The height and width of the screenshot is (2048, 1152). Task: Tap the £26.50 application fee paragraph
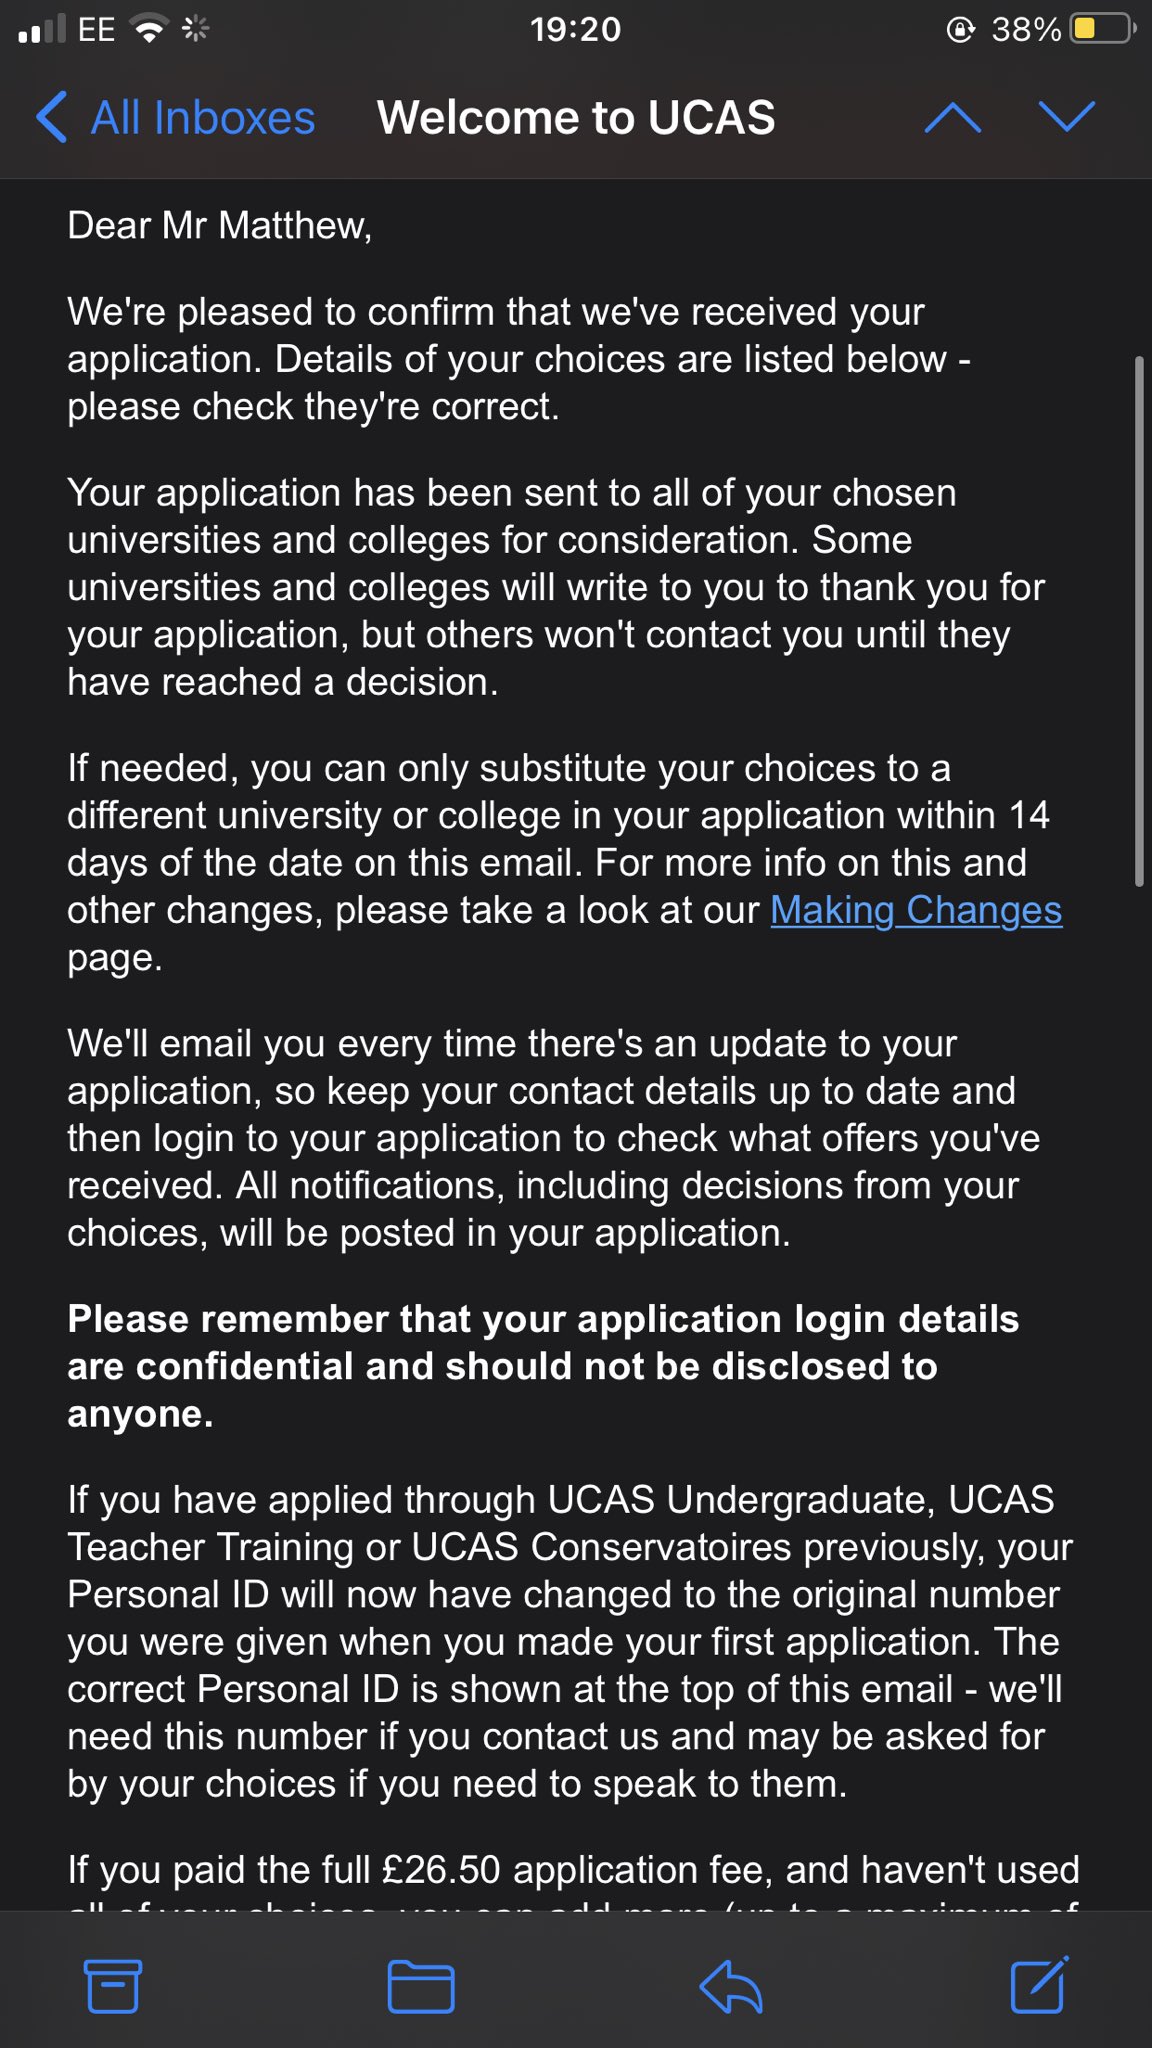pyautogui.click(x=573, y=1870)
